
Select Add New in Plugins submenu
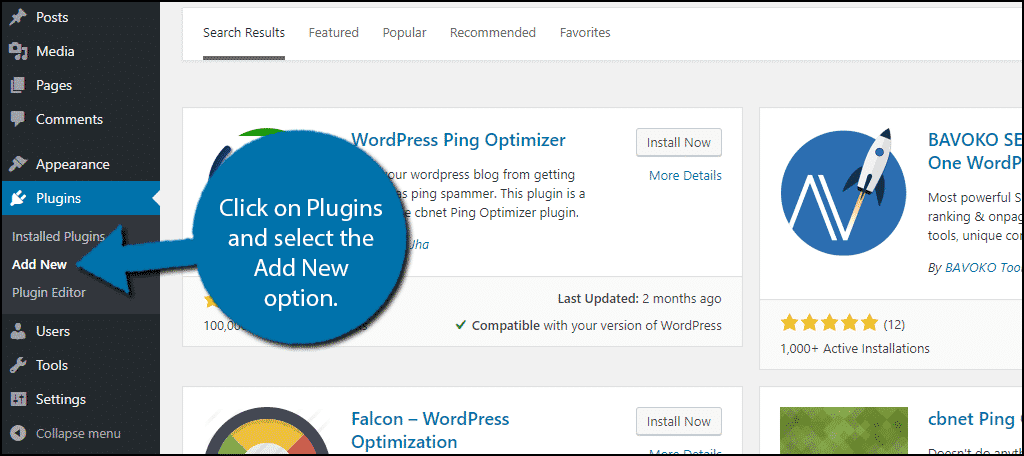pyautogui.click(x=39, y=265)
